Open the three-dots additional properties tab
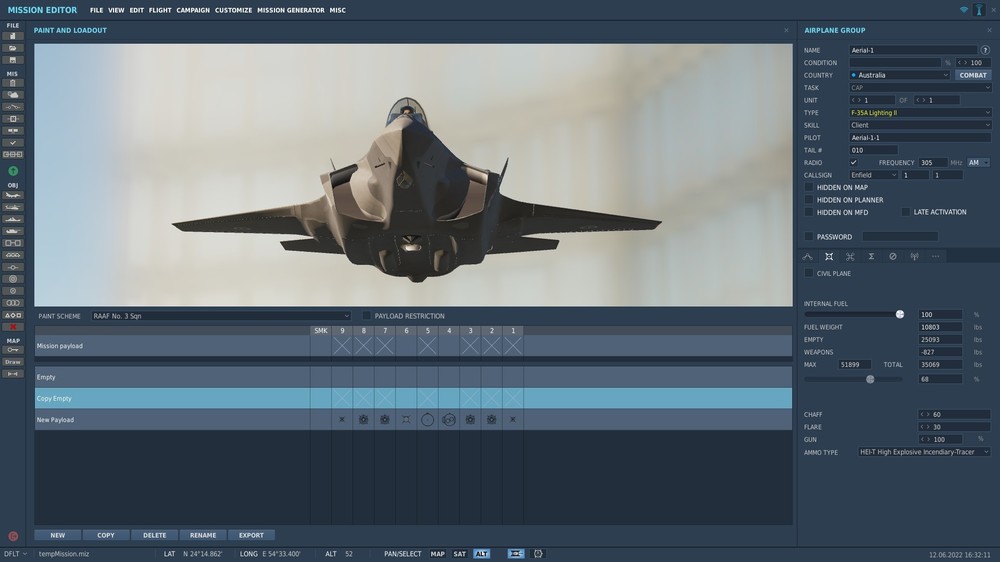The height and width of the screenshot is (562, 1000). [936, 256]
